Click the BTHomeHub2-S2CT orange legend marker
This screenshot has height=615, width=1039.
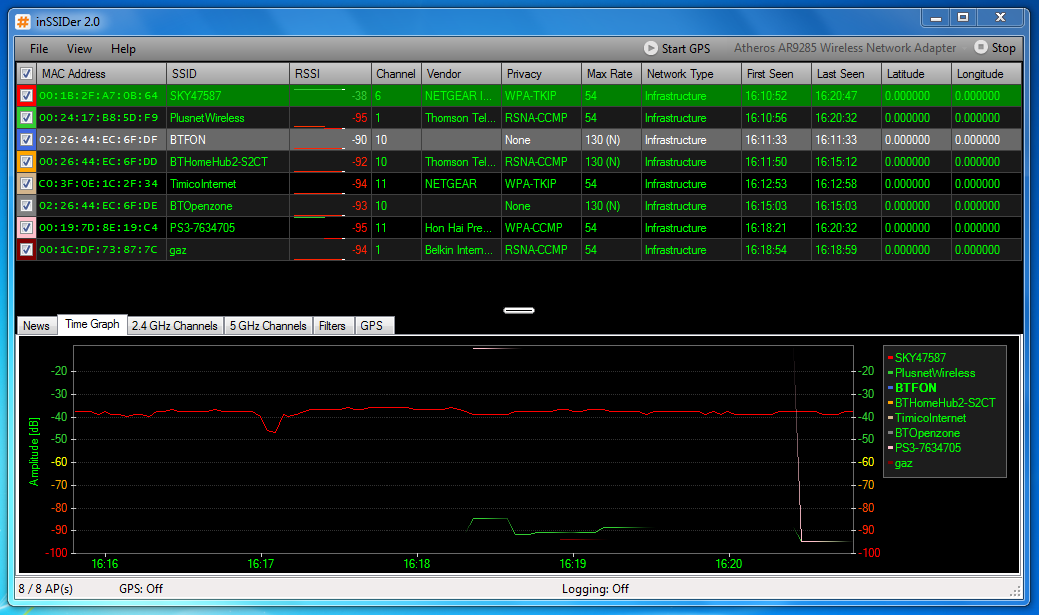click(x=891, y=403)
